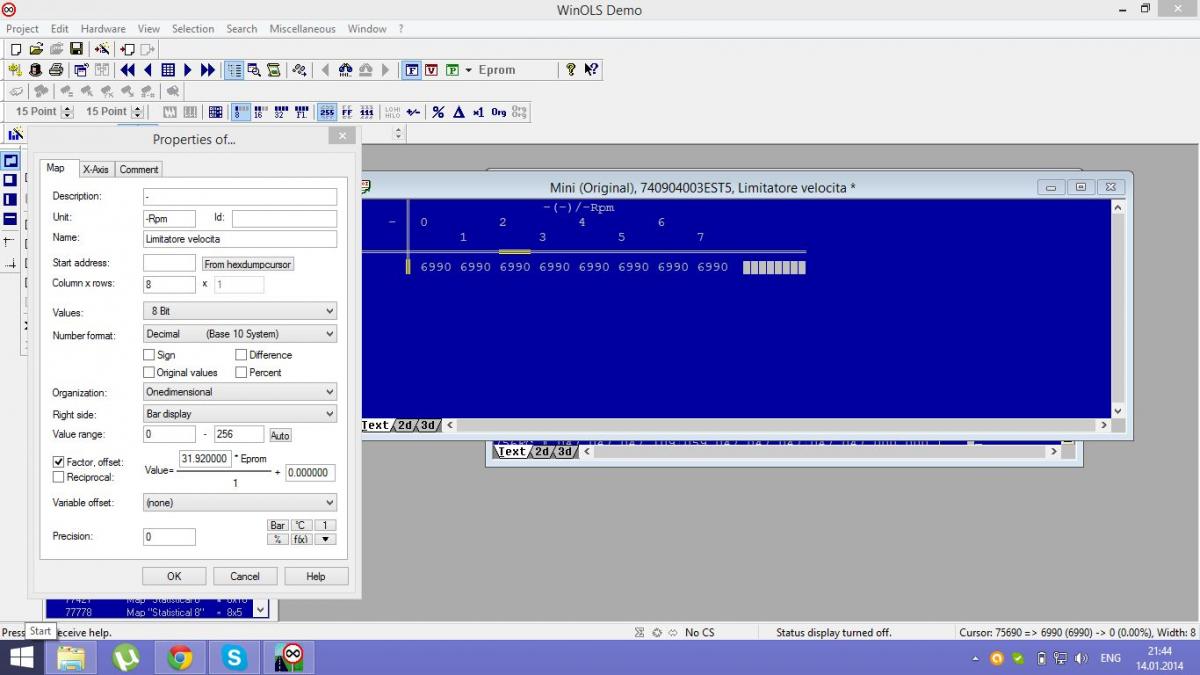Click the binoculars search icon
Viewport: 1200px width, 675px height.
tap(345, 70)
